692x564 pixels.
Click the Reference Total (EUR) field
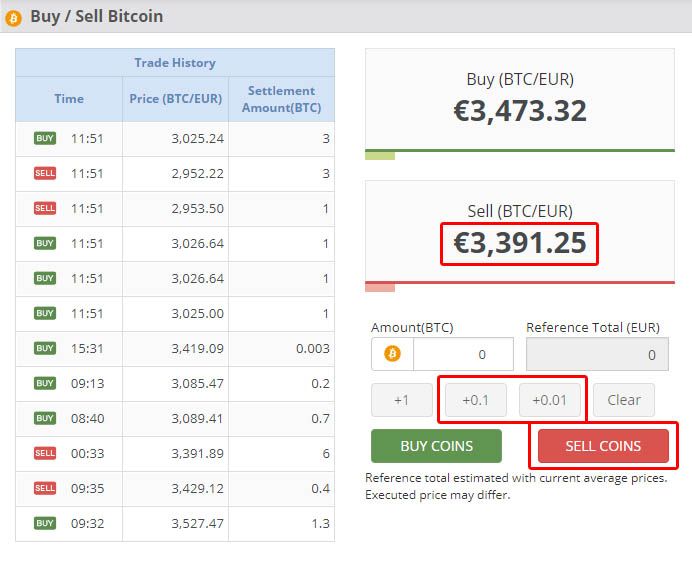pos(597,354)
